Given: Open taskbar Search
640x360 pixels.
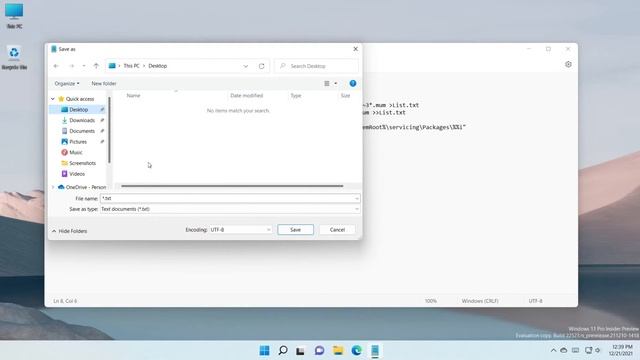Looking at the screenshot, I should (282, 350).
